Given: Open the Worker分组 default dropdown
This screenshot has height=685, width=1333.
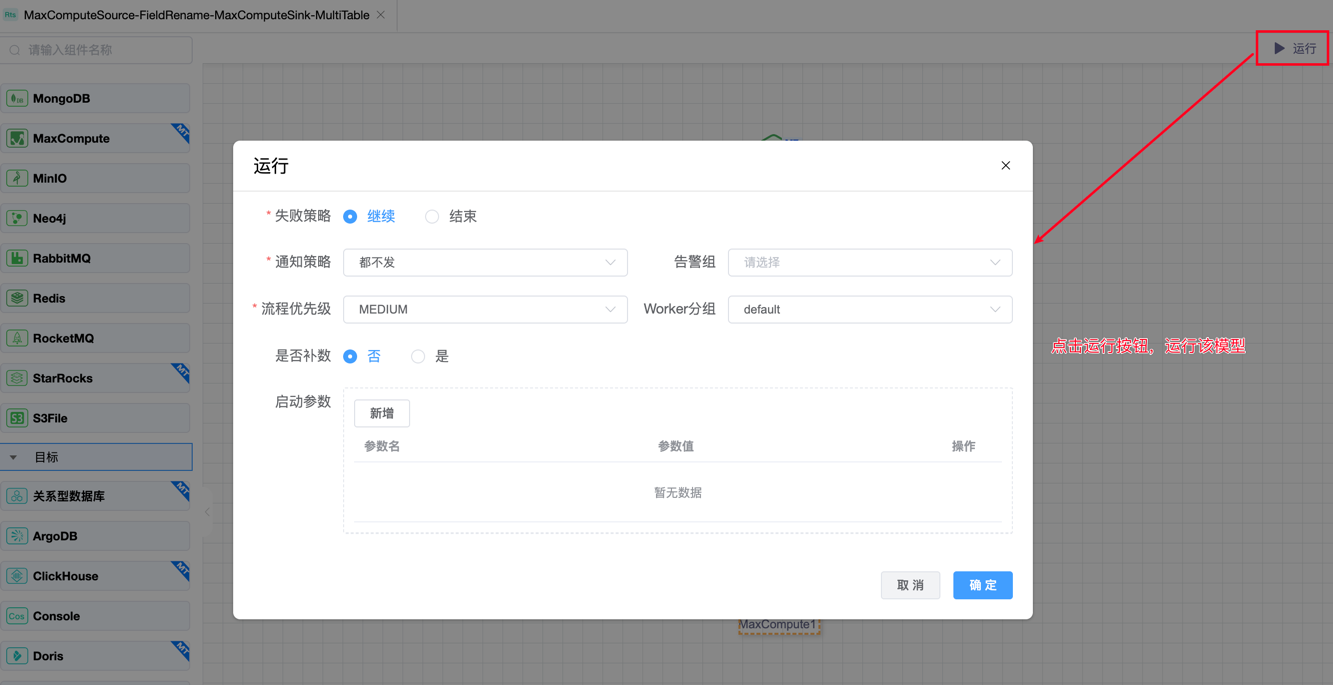Looking at the screenshot, I should tap(869, 309).
